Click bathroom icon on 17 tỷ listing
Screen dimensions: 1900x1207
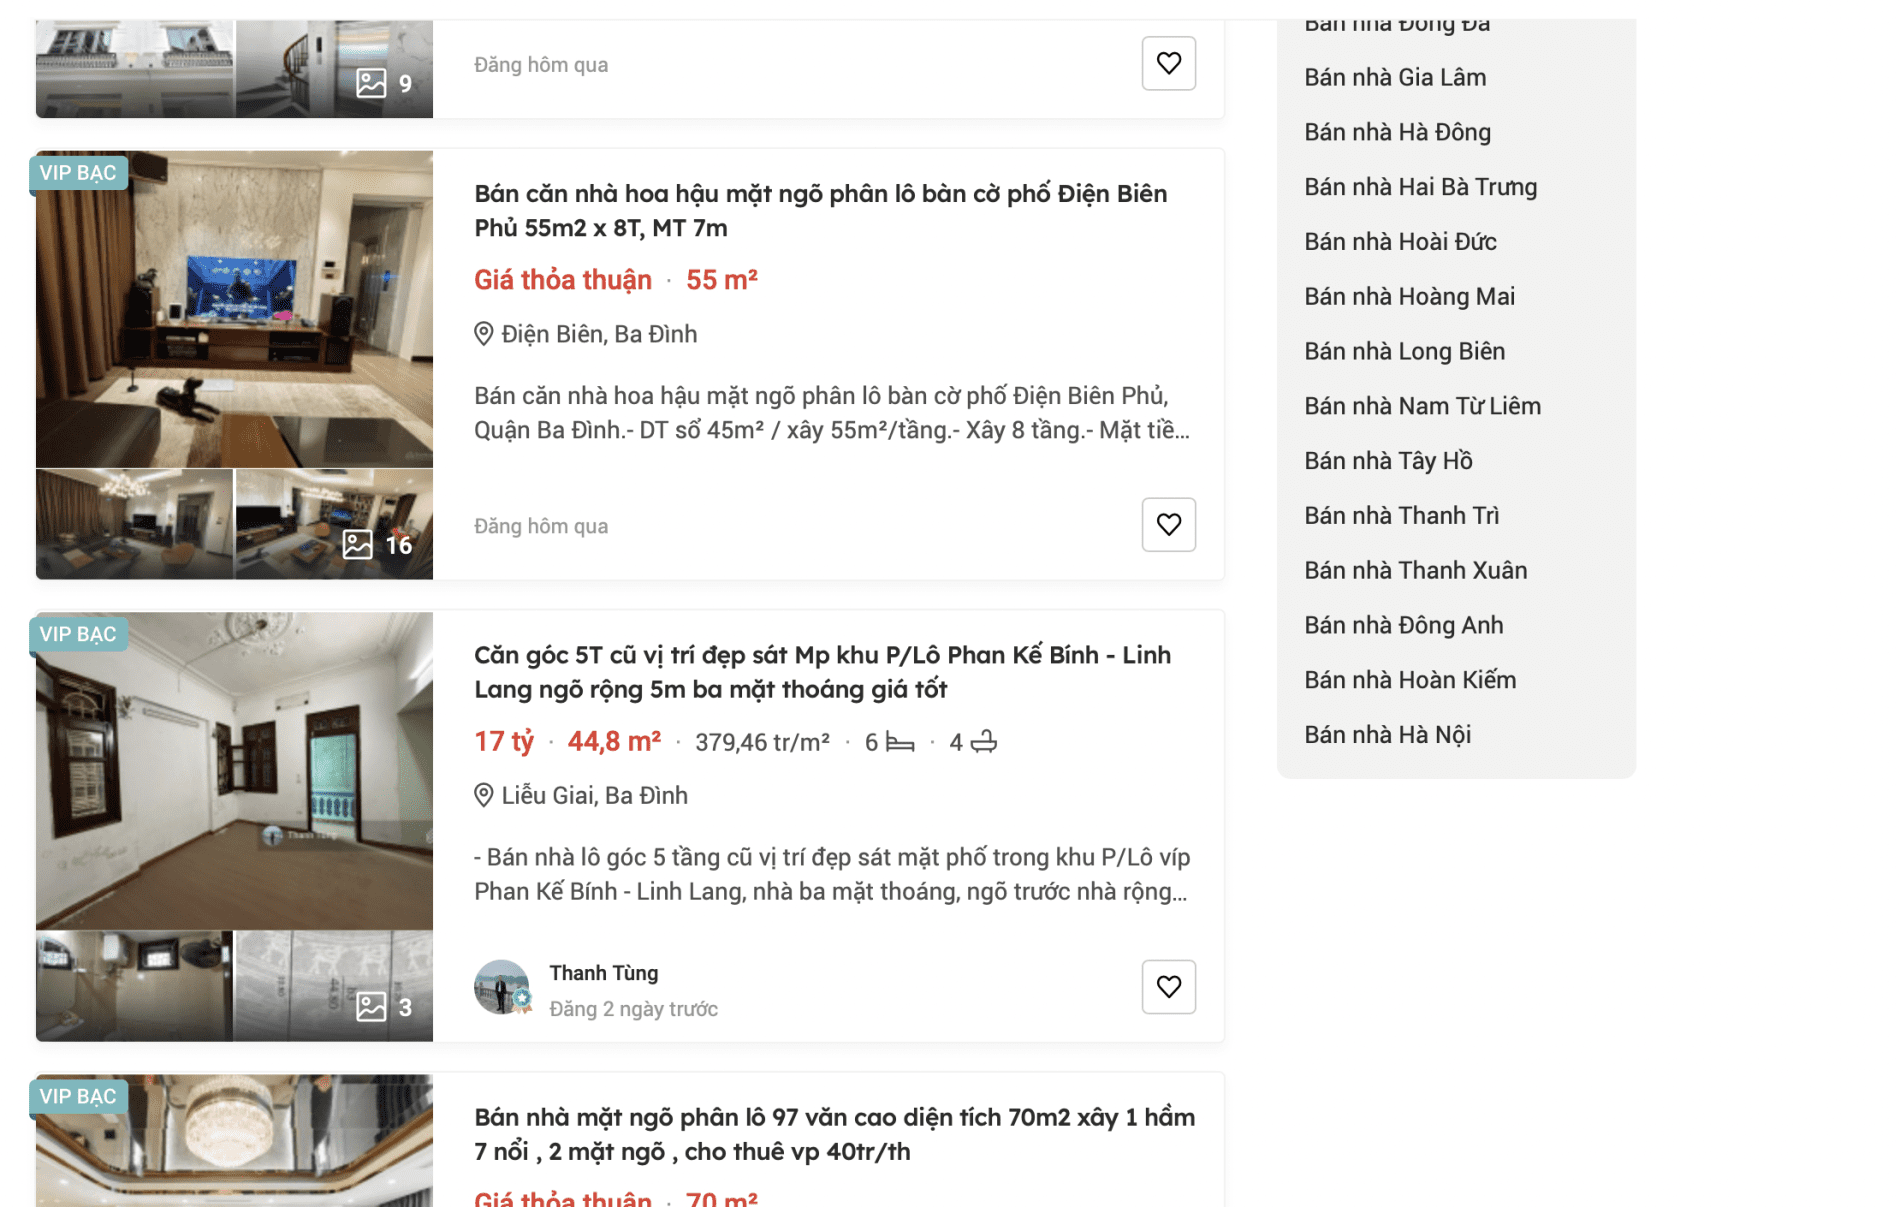[984, 742]
